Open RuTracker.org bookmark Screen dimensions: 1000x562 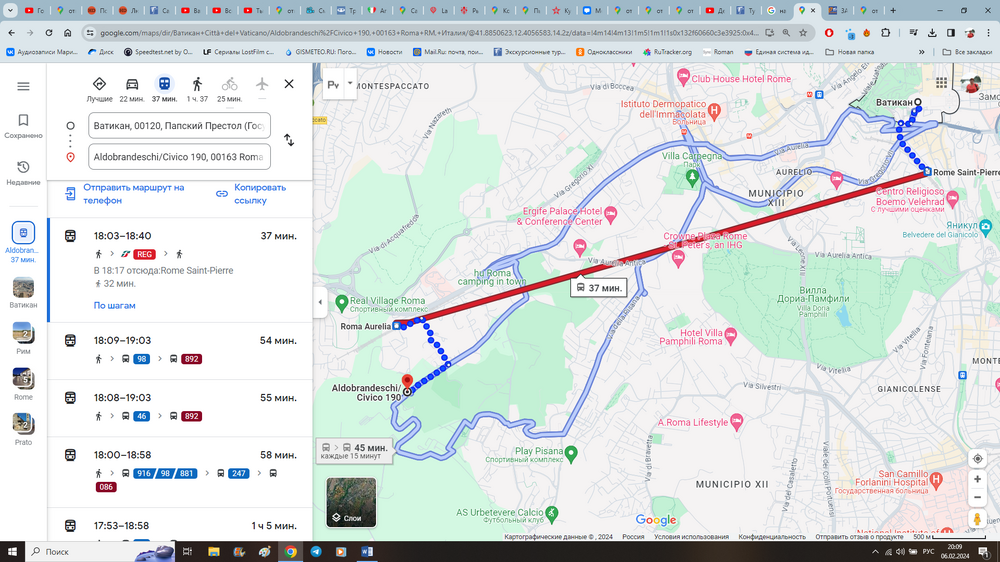[667, 52]
